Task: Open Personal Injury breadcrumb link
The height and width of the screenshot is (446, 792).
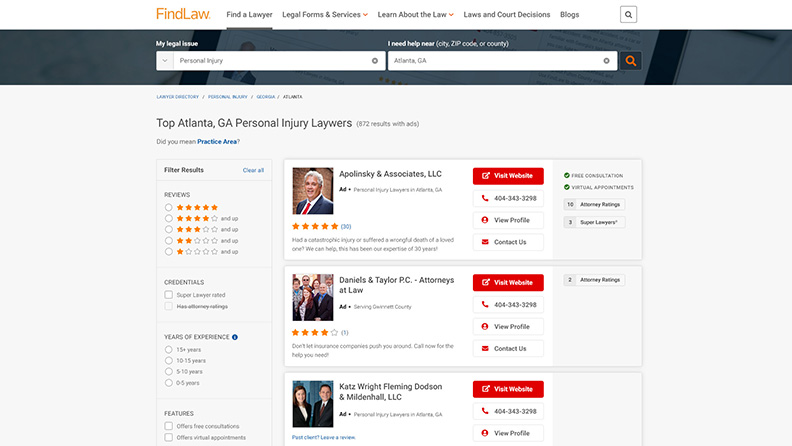Action: [228, 96]
